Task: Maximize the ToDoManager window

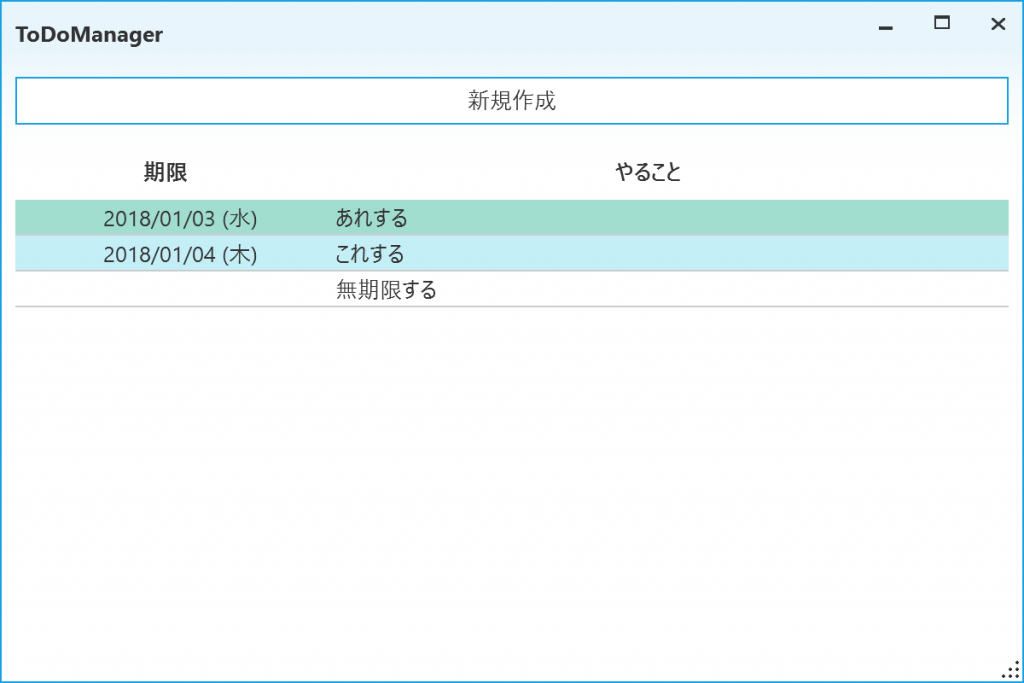Action: [941, 24]
